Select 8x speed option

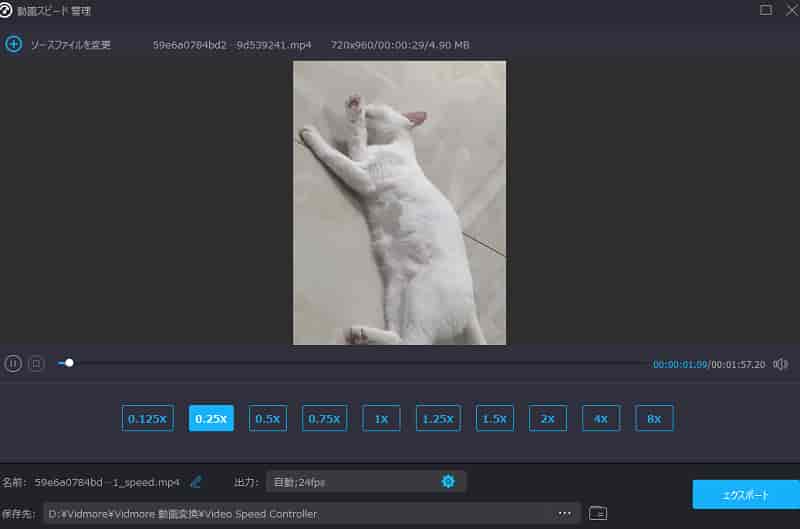click(654, 418)
